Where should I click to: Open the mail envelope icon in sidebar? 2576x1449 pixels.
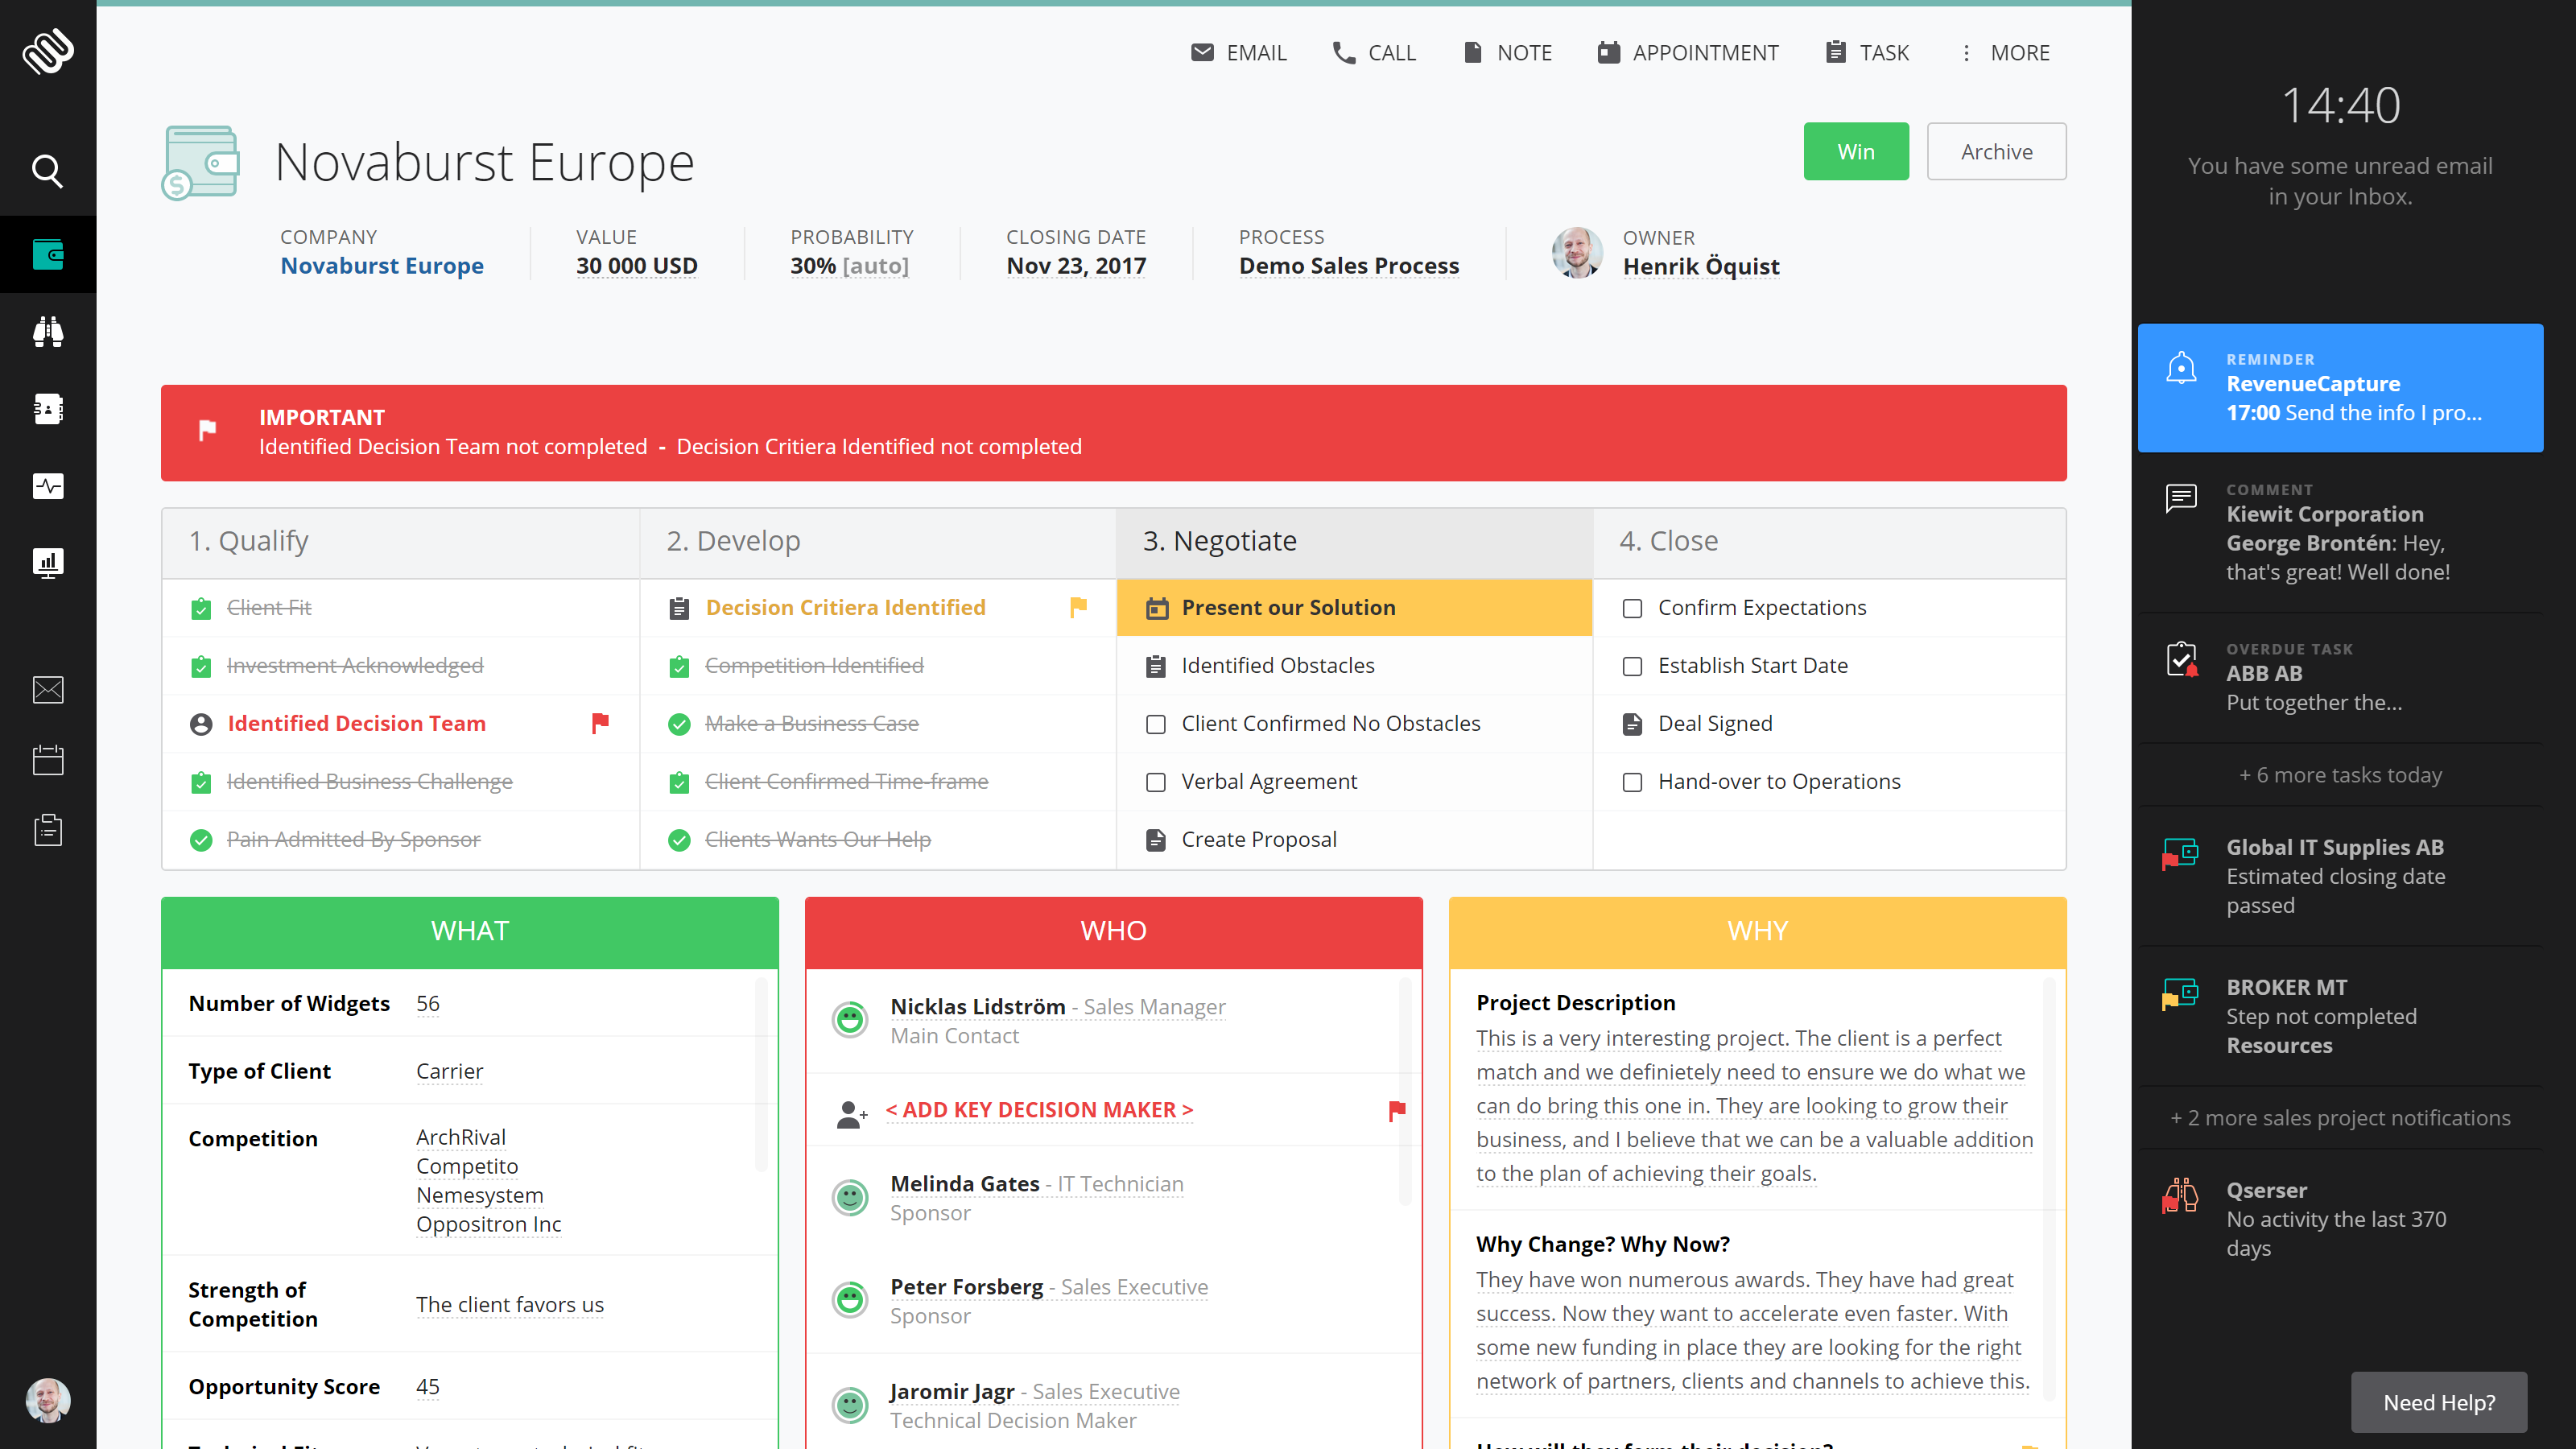pos(47,690)
